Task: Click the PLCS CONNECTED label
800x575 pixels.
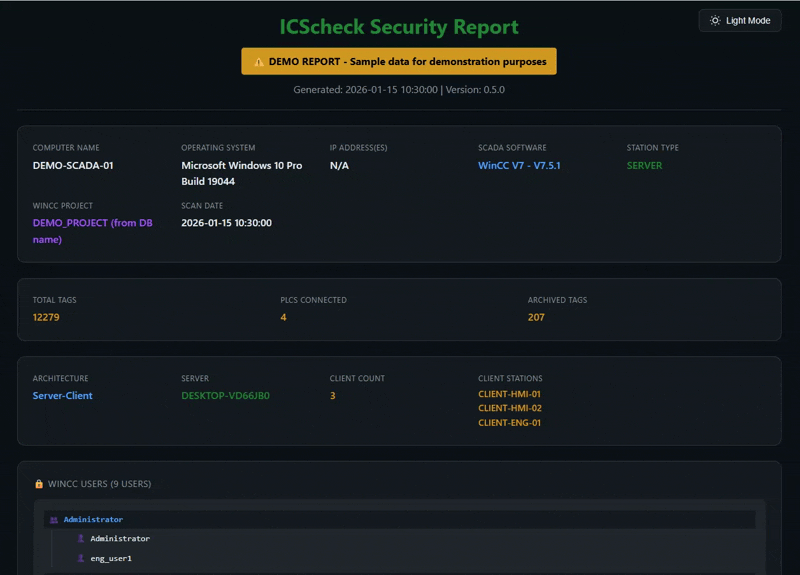Action: [313, 300]
